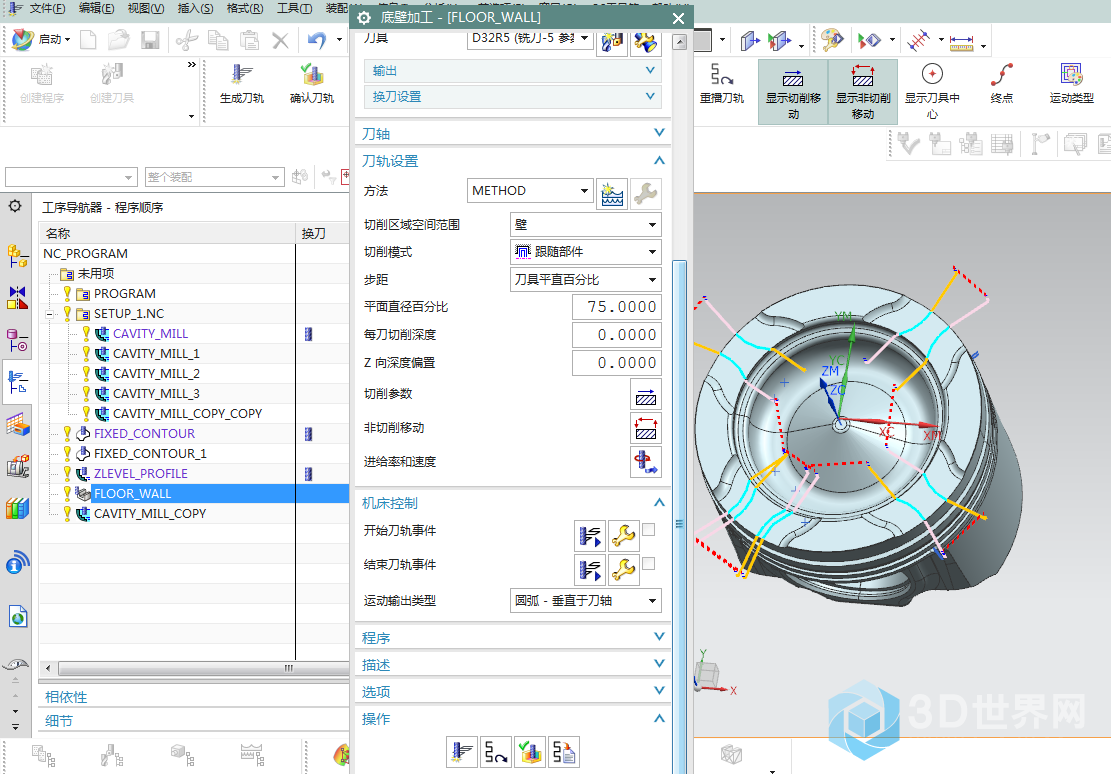Open the File (文件) menu
1111x774 pixels.
click(47, 8)
